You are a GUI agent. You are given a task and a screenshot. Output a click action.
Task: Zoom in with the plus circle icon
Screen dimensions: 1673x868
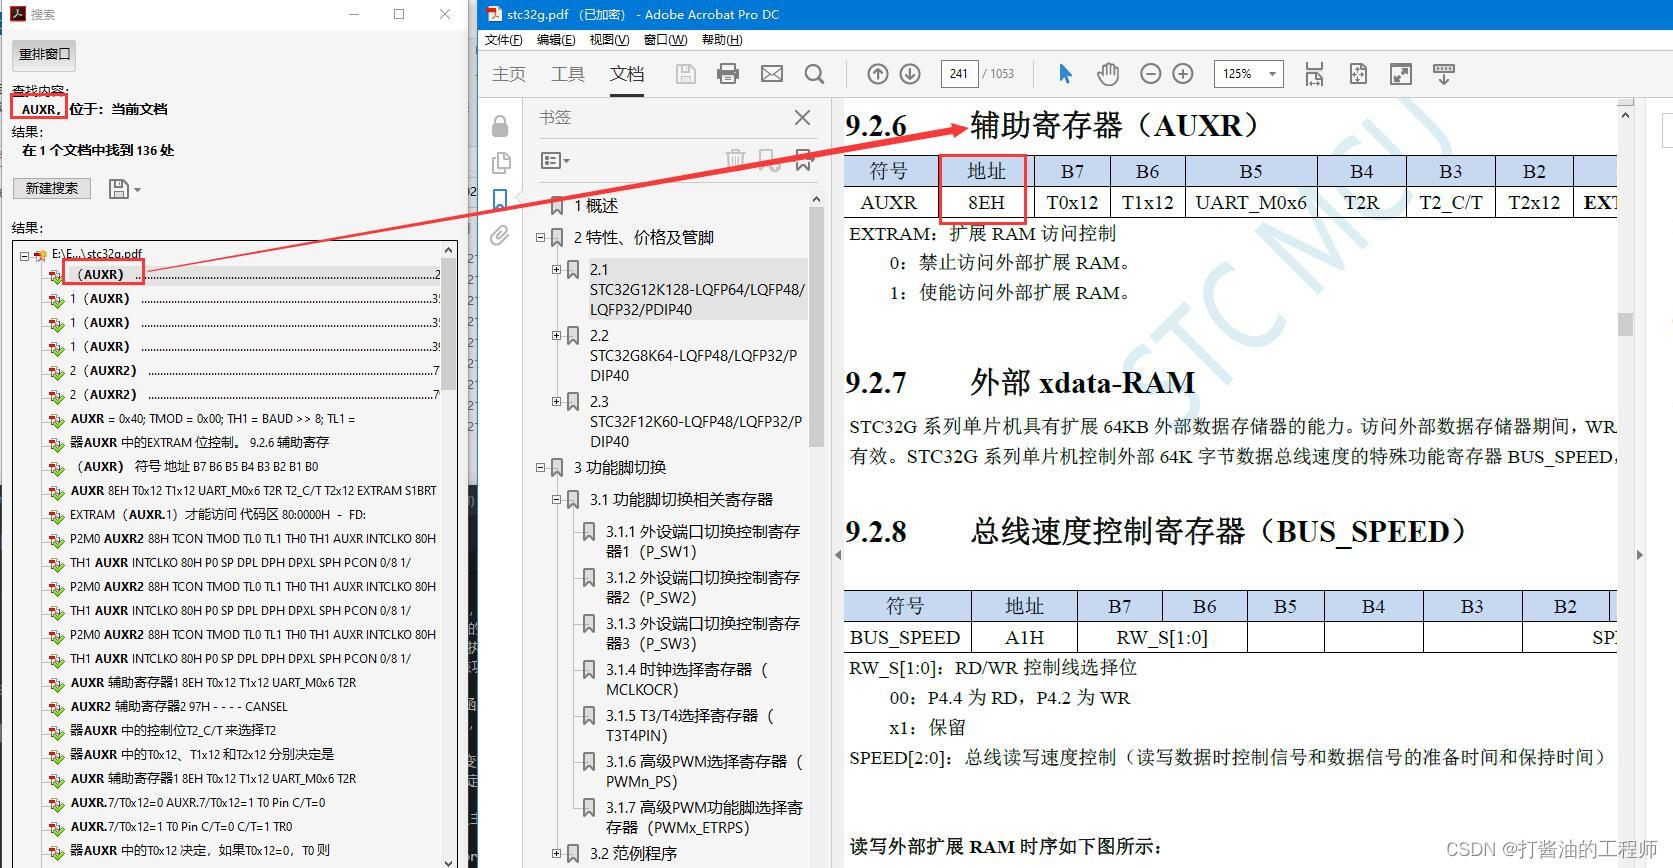(x=1183, y=74)
